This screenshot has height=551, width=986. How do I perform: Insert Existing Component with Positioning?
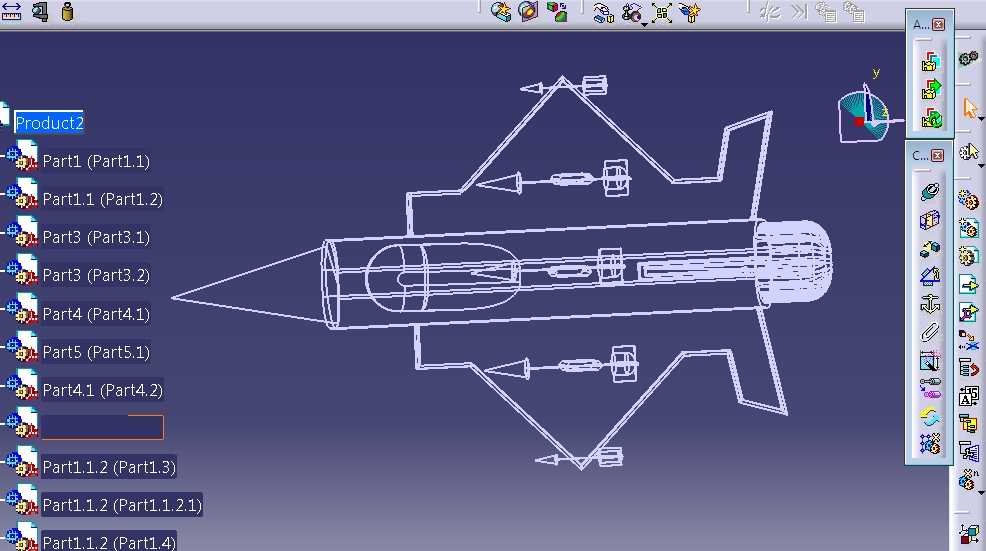[968, 312]
